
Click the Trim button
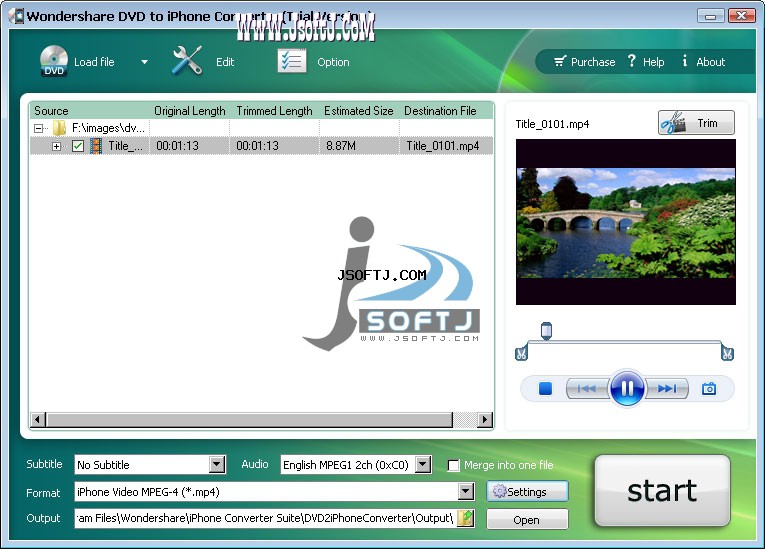coord(696,122)
